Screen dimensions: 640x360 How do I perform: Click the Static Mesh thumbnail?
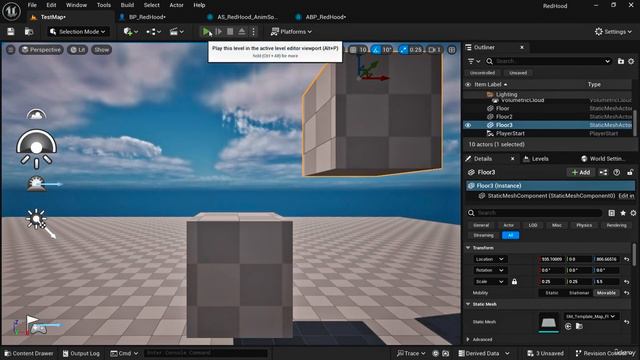click(x=549, y=322)
